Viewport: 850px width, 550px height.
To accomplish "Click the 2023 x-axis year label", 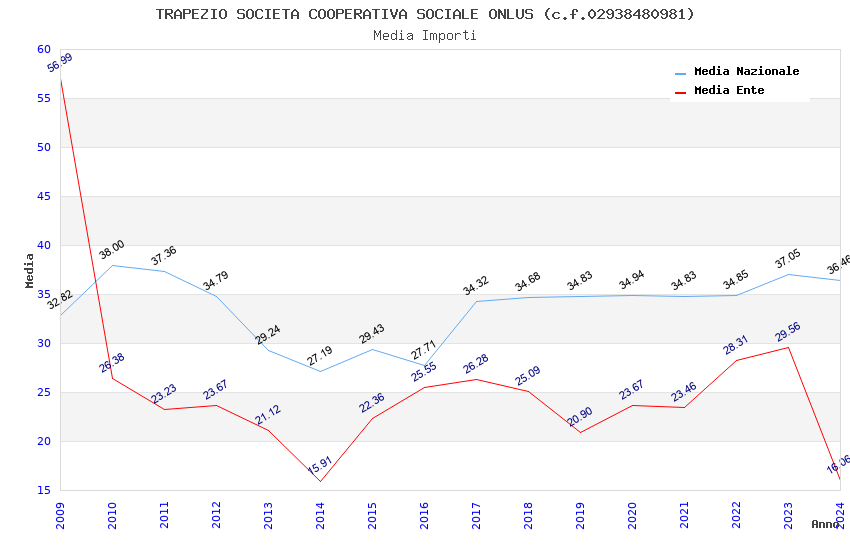I will tap(788, 515).
